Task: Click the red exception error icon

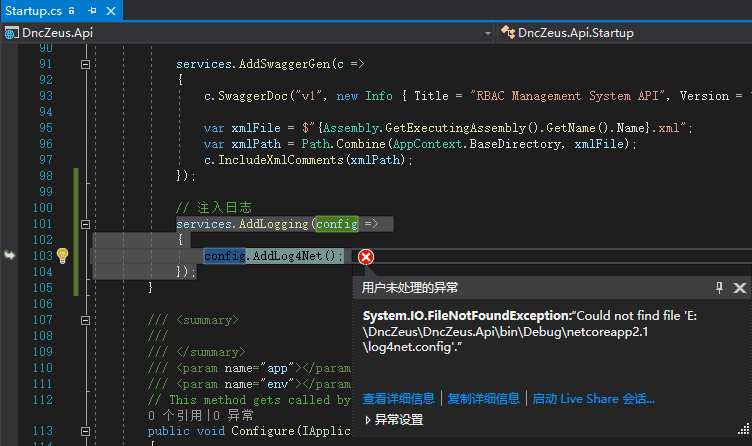Action: [366, 257]
